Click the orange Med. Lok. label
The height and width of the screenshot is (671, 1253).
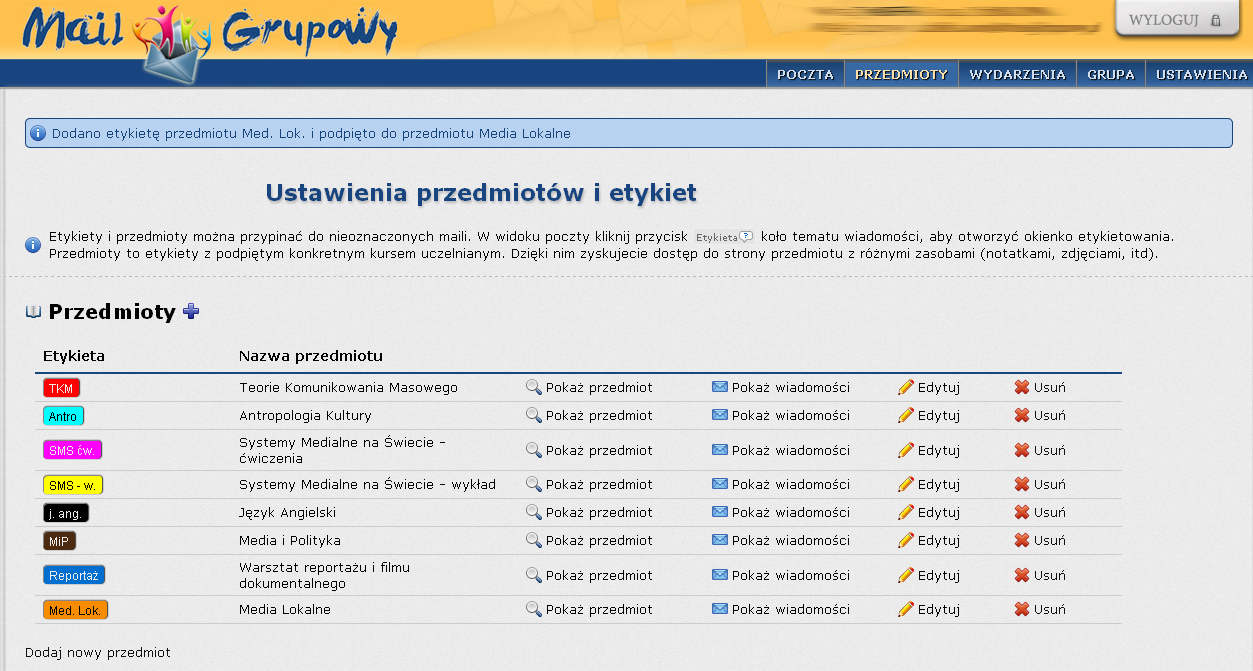point(75,610)
